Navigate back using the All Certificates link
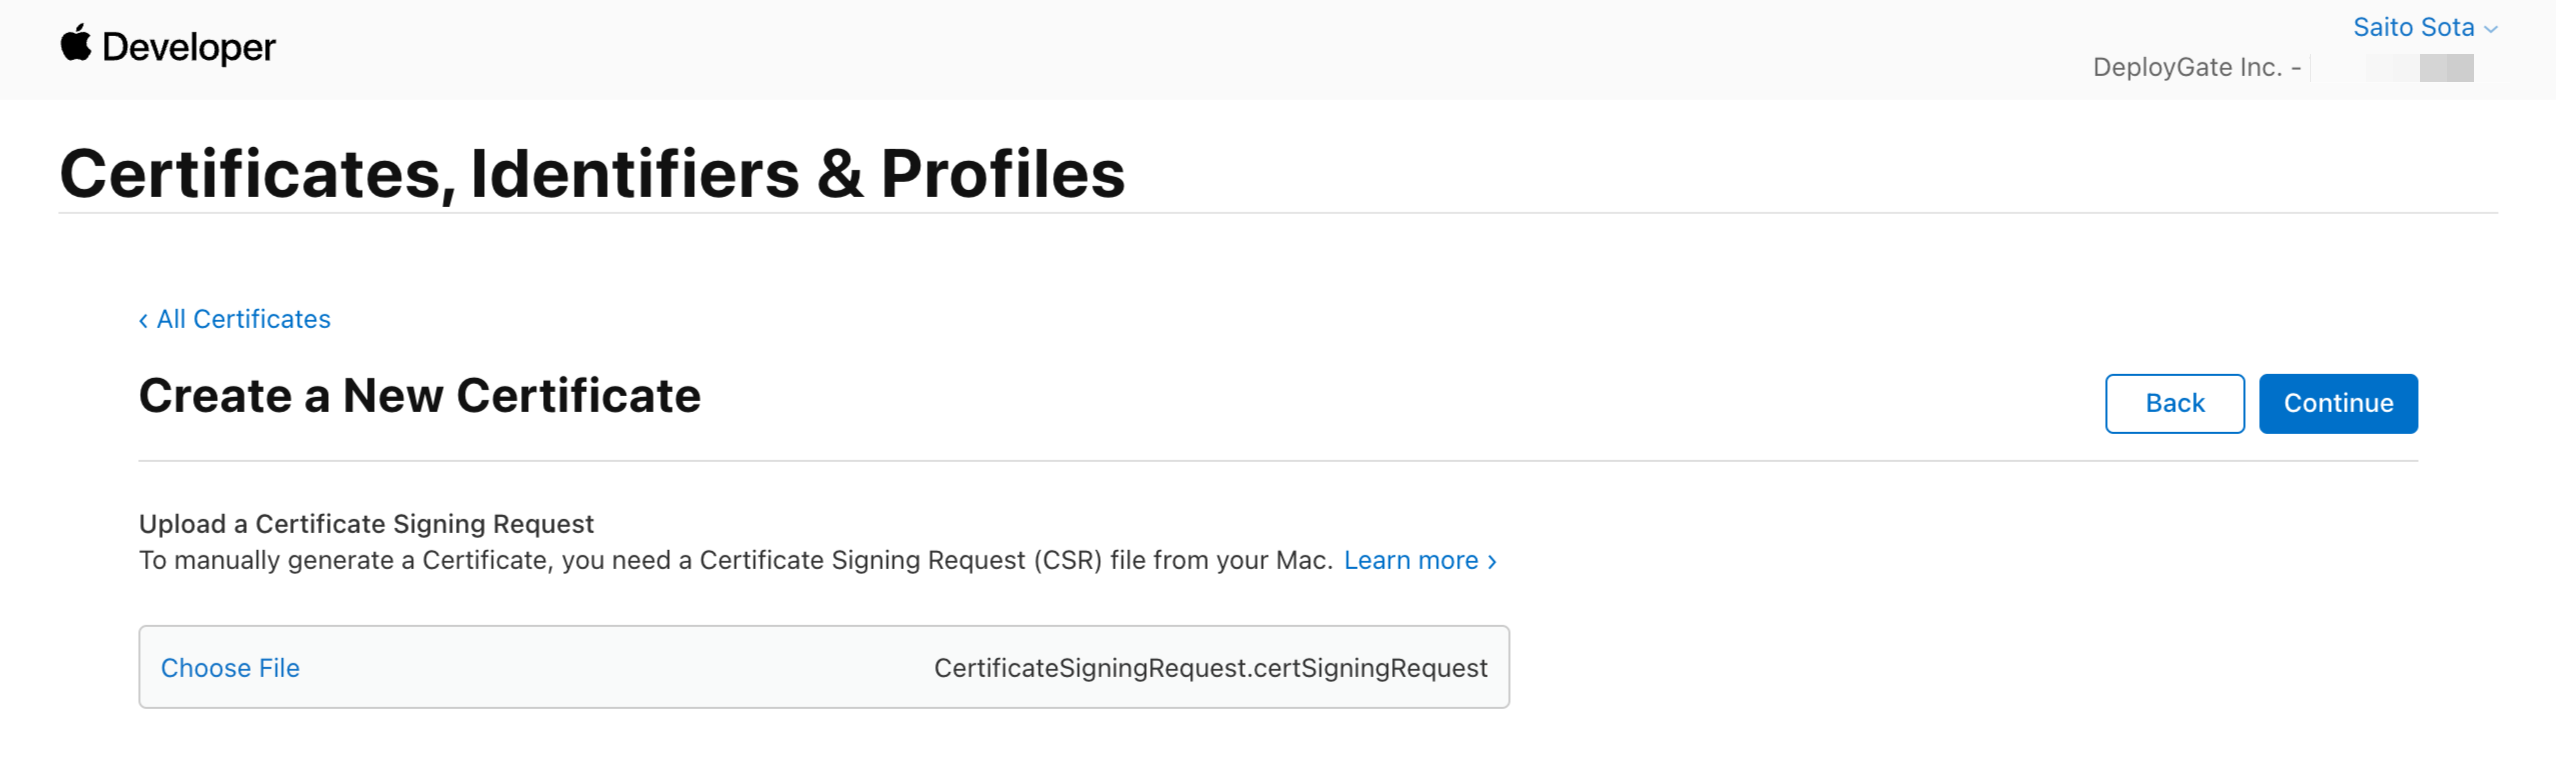This screenshot has width=2556, height=776. [243, 319]
